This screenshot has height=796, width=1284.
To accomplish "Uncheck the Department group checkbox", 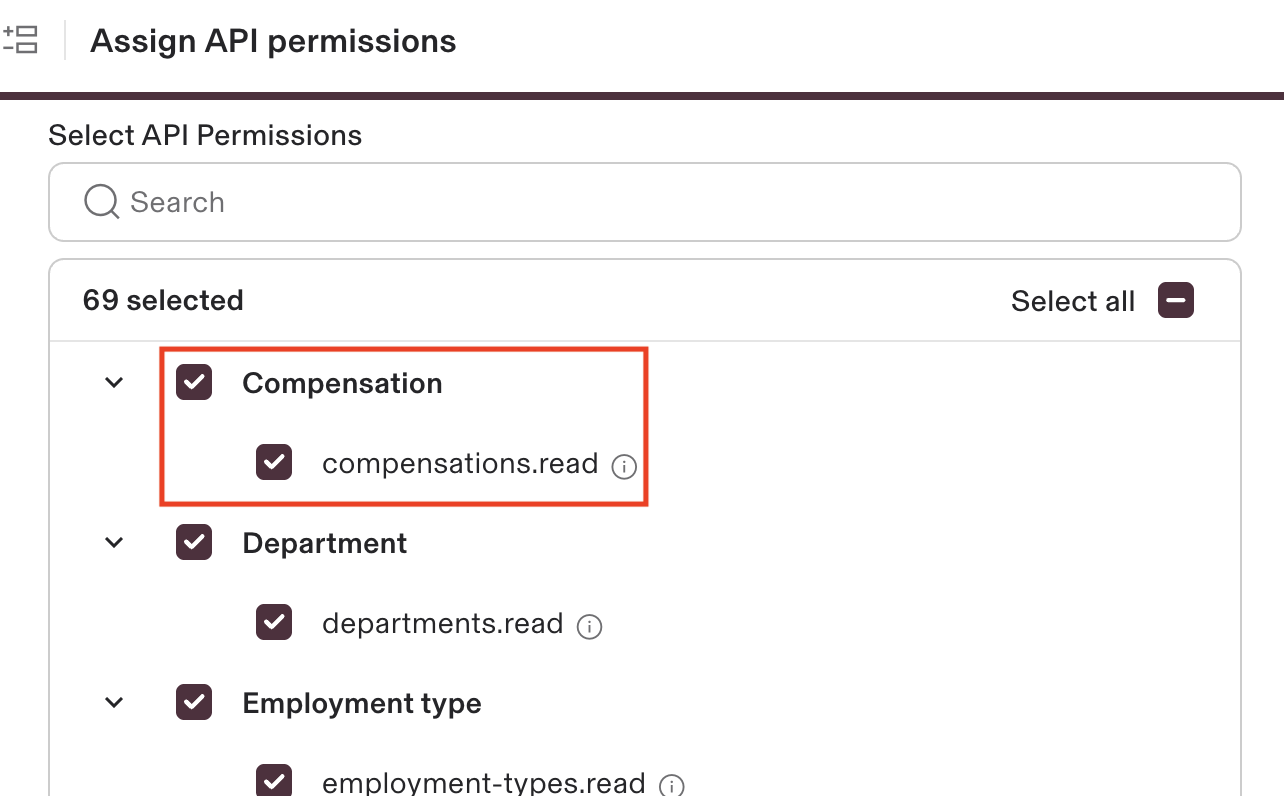I will (x=194, y=543).
